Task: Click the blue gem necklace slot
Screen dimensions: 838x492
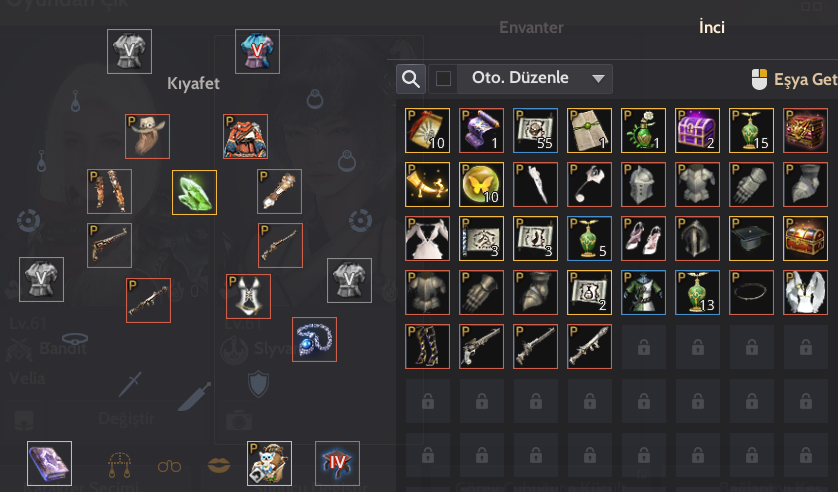Action: 314,339
